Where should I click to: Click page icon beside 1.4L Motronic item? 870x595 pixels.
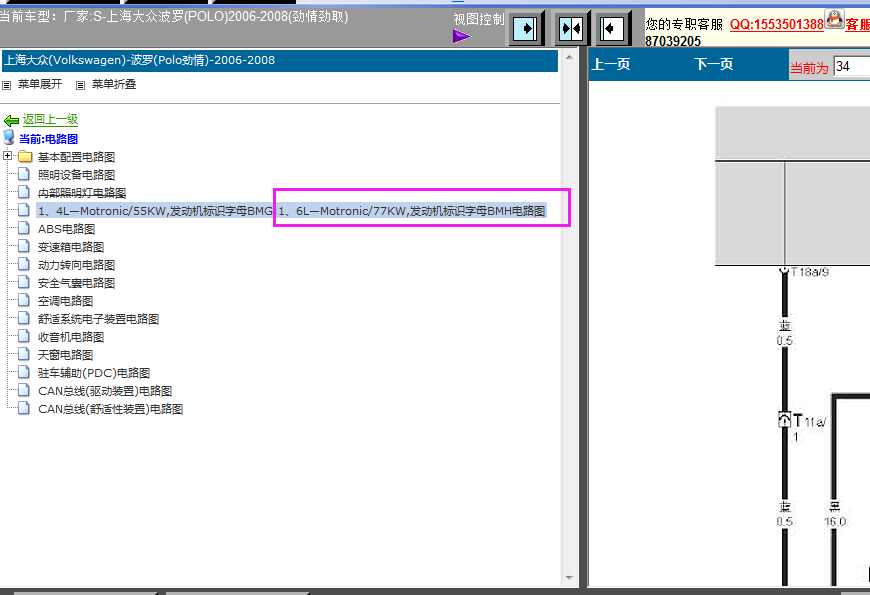[x=23, y=210]
